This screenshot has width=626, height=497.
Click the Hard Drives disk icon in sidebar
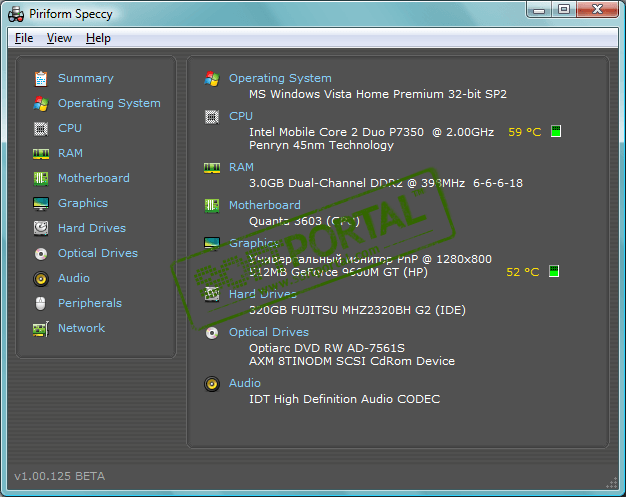pyautogui.click(x=41, y=228)
